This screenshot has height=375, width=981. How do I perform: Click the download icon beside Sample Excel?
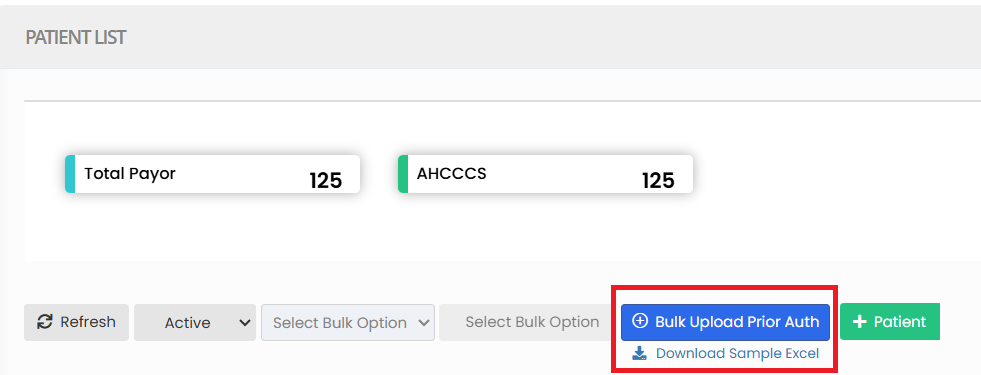639,354
